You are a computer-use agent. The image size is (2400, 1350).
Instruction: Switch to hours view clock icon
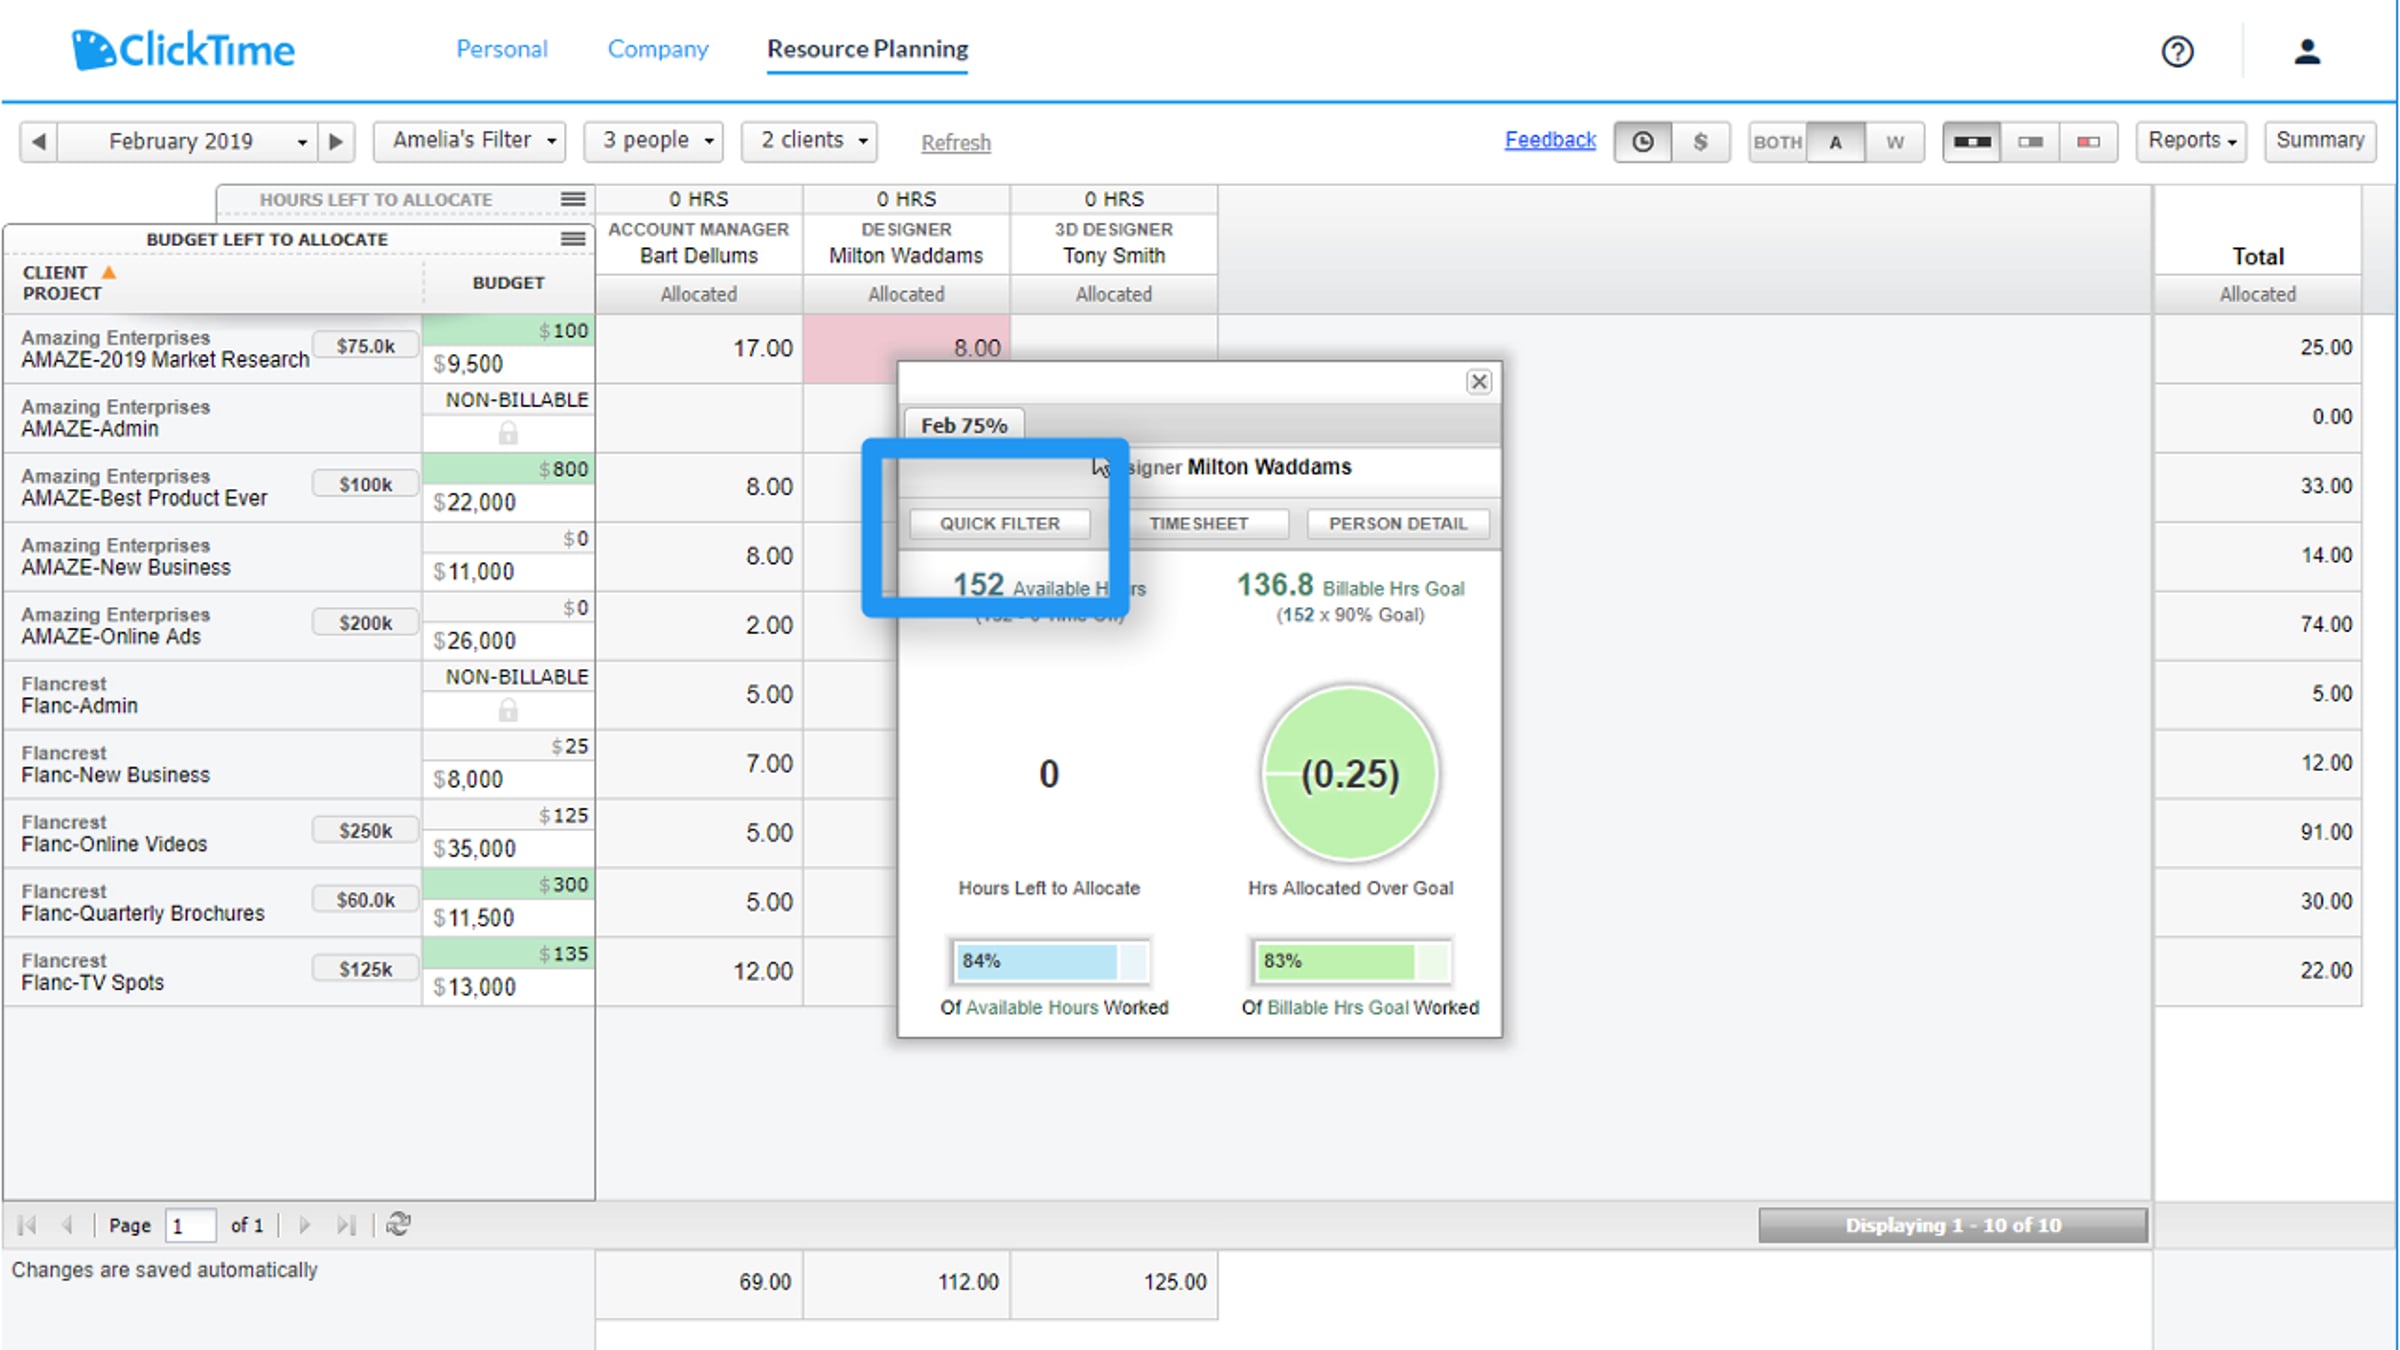click(1642, 142)
